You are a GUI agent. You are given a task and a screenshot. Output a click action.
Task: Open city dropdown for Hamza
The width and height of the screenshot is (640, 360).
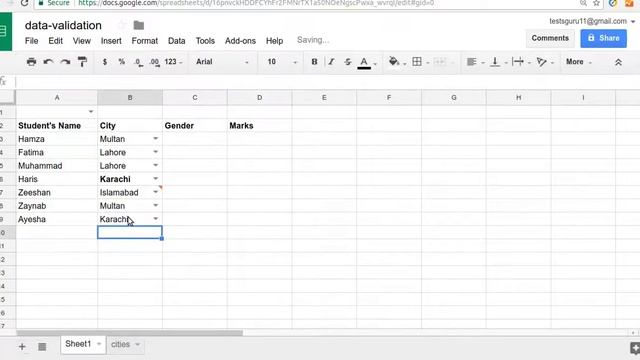(x=156, y=139)
